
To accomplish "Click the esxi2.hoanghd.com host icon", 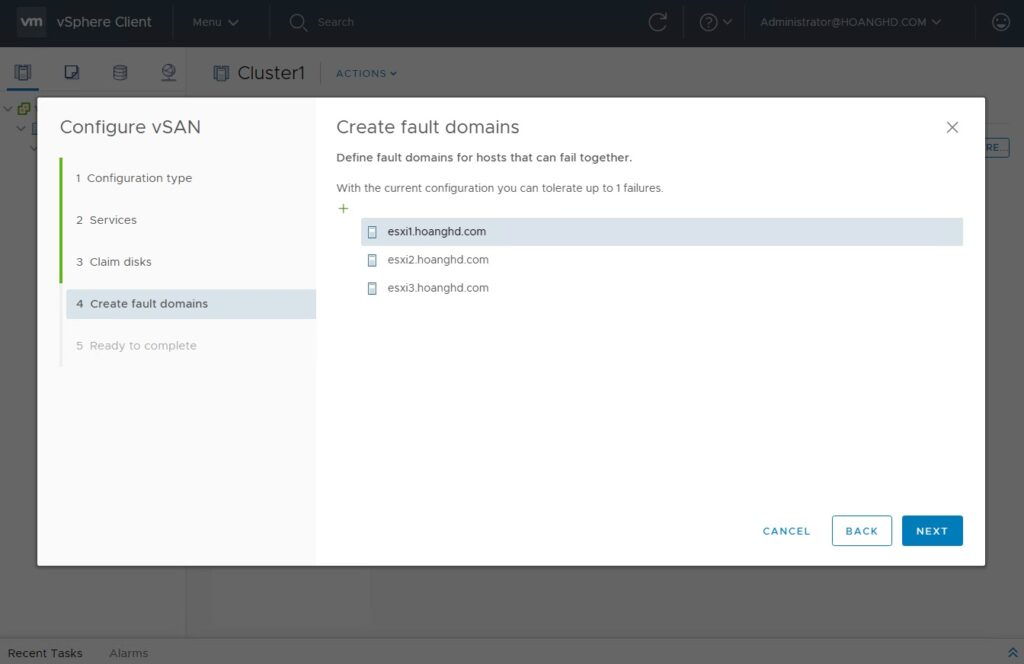I will [x=372, y=260].
